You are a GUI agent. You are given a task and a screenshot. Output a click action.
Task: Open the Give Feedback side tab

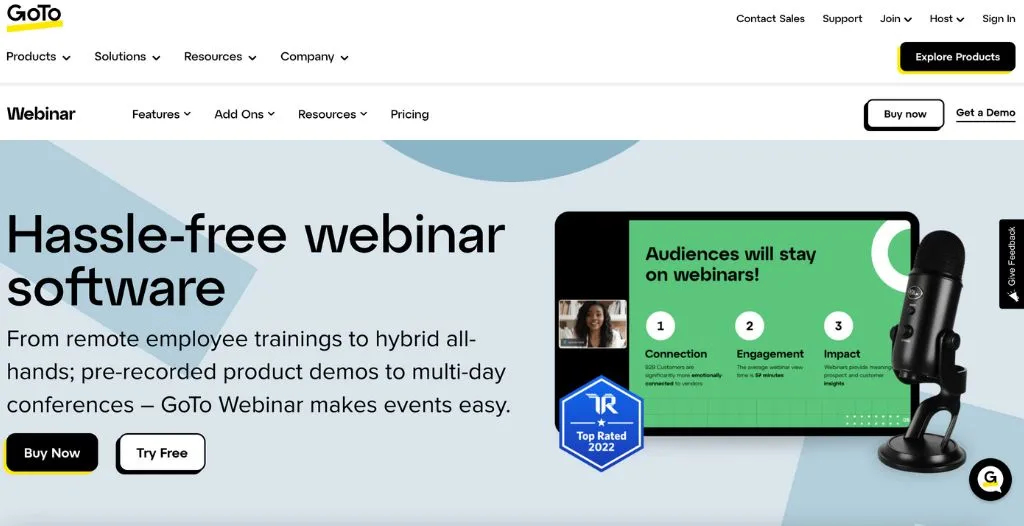[1011, 264]
